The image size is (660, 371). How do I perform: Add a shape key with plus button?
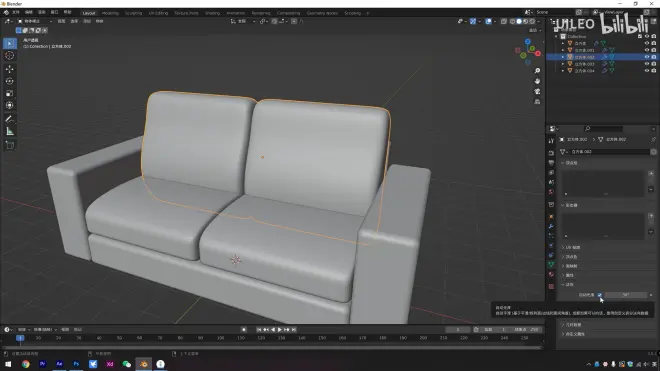pyautogui.click(x=651, y=216)
